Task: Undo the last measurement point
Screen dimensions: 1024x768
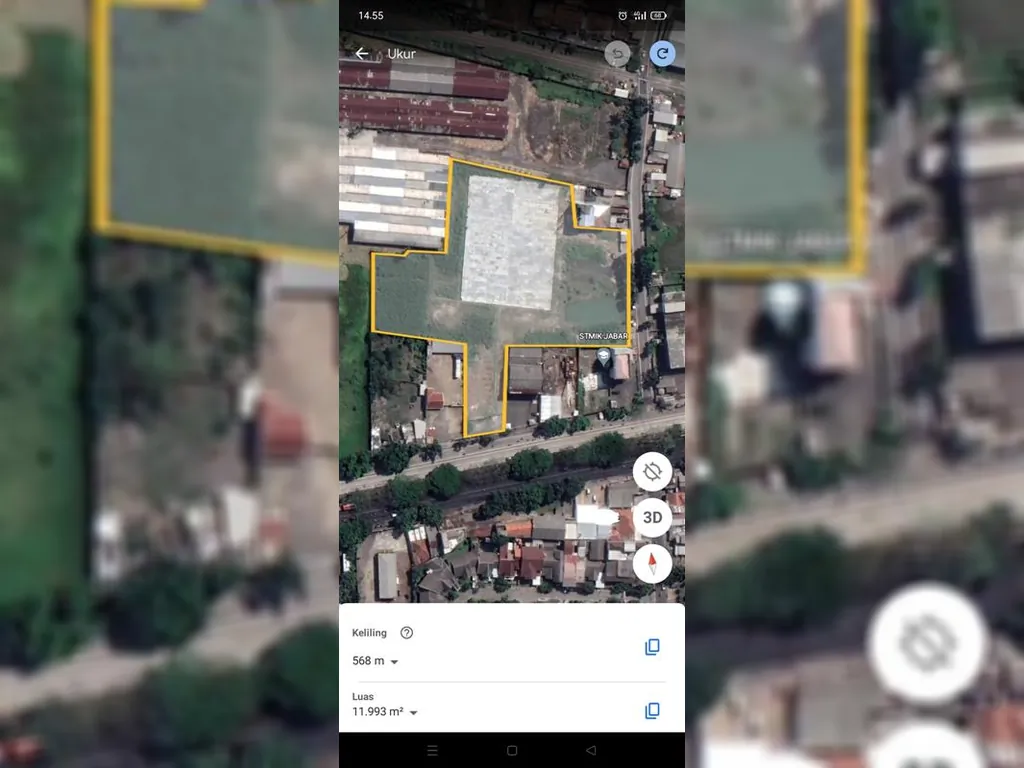Action: coord(618,54)
